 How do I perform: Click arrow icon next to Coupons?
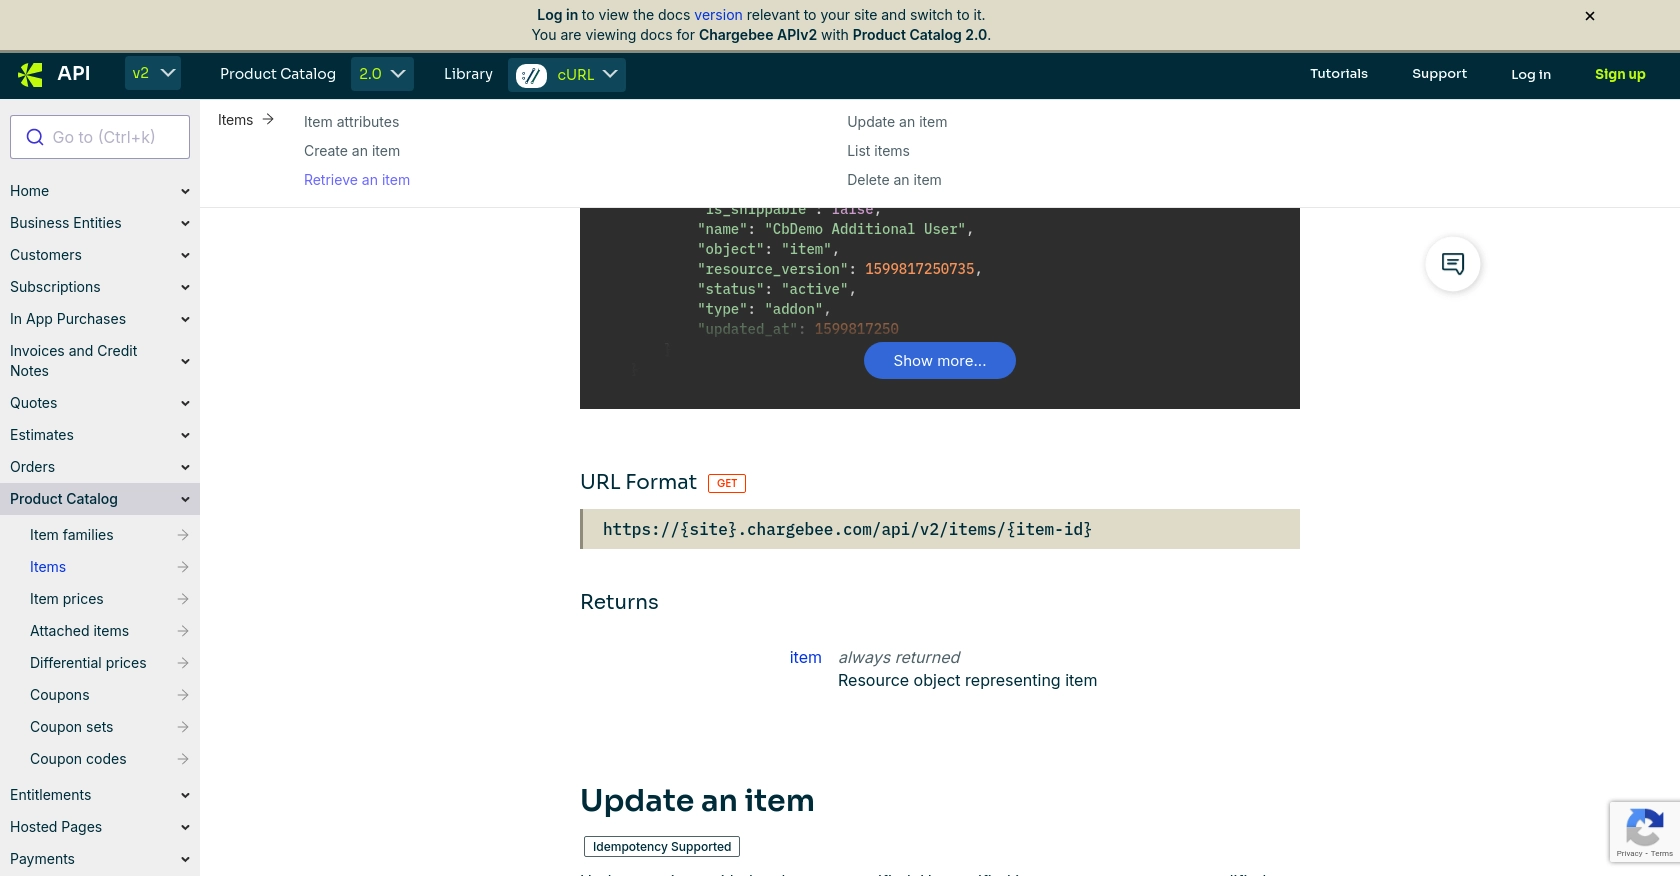[x=183, y=695]
